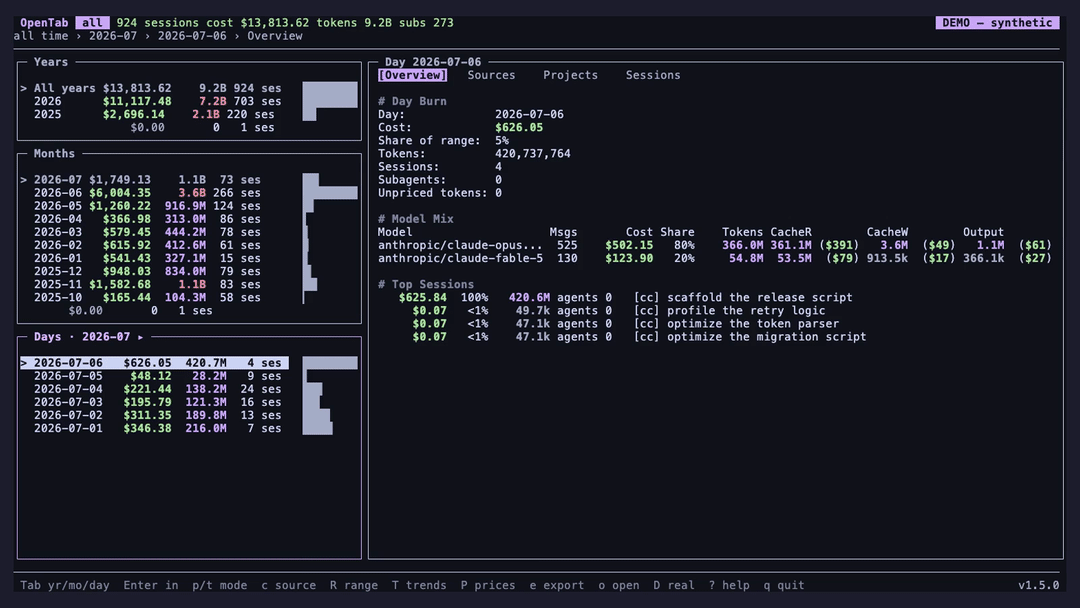
Task: Click the 'p/t mode' footer shortcut
Action: pyautogui.click(x=220, y=585)
